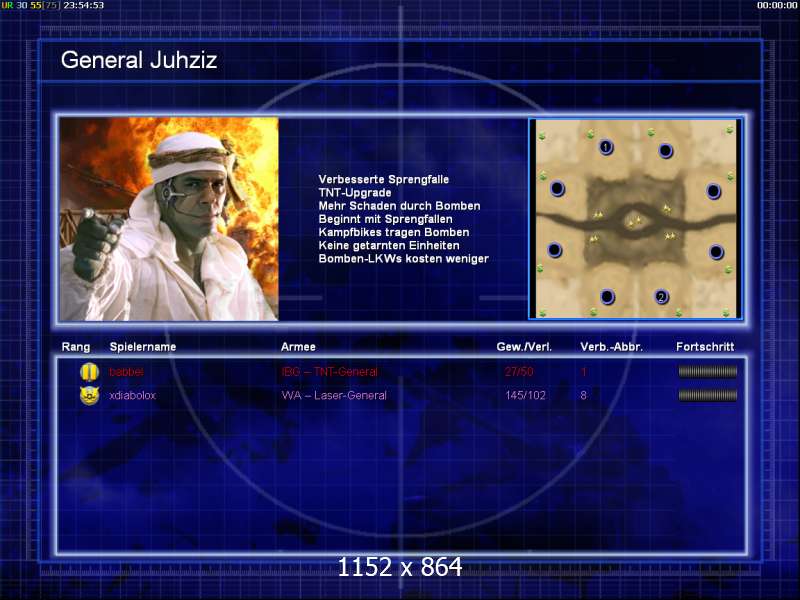Click the 23:54:53 clock overlay
The width and height of the screenshot is (800, 600).
(83, 5)
